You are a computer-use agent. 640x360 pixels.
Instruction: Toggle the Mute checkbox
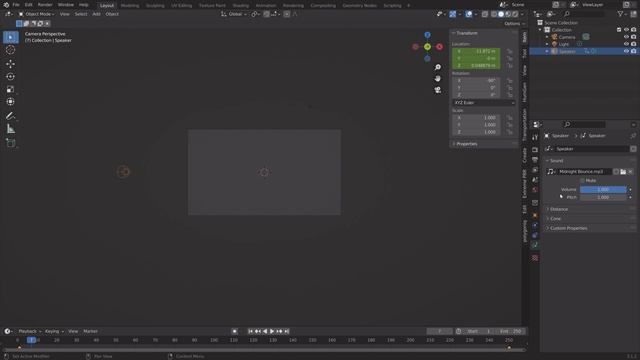pos(582,180)
